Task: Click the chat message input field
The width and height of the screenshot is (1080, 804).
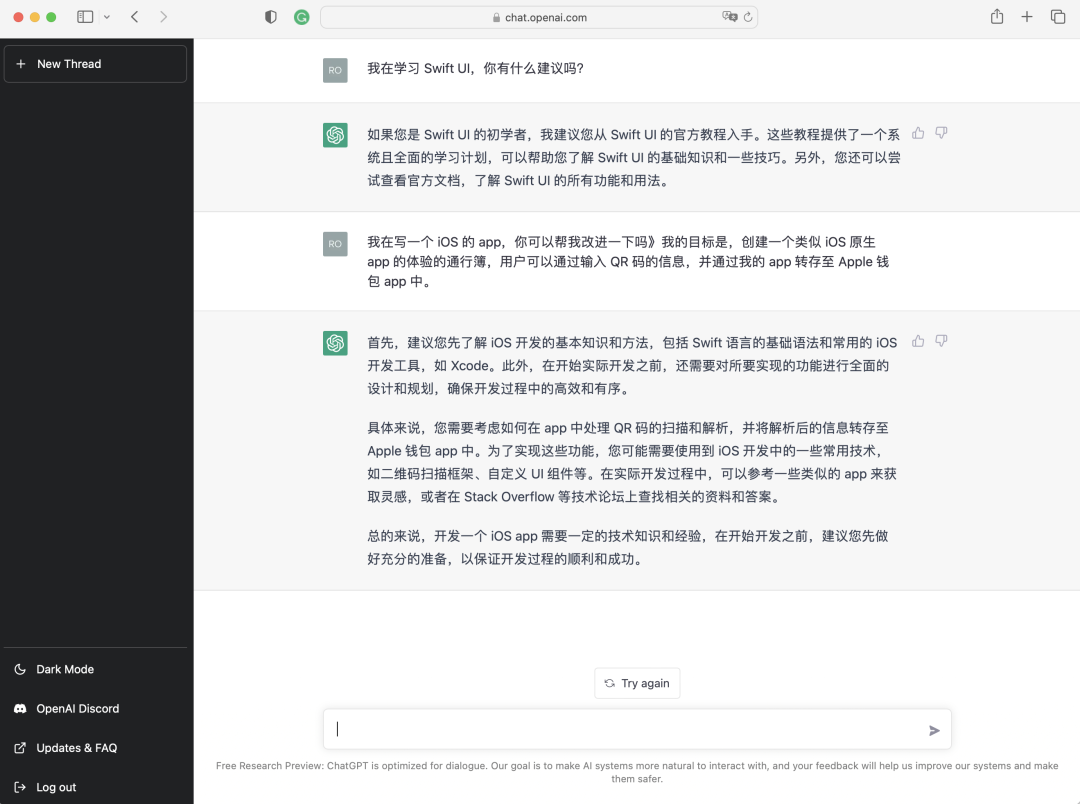Action: tap(620, 729)
